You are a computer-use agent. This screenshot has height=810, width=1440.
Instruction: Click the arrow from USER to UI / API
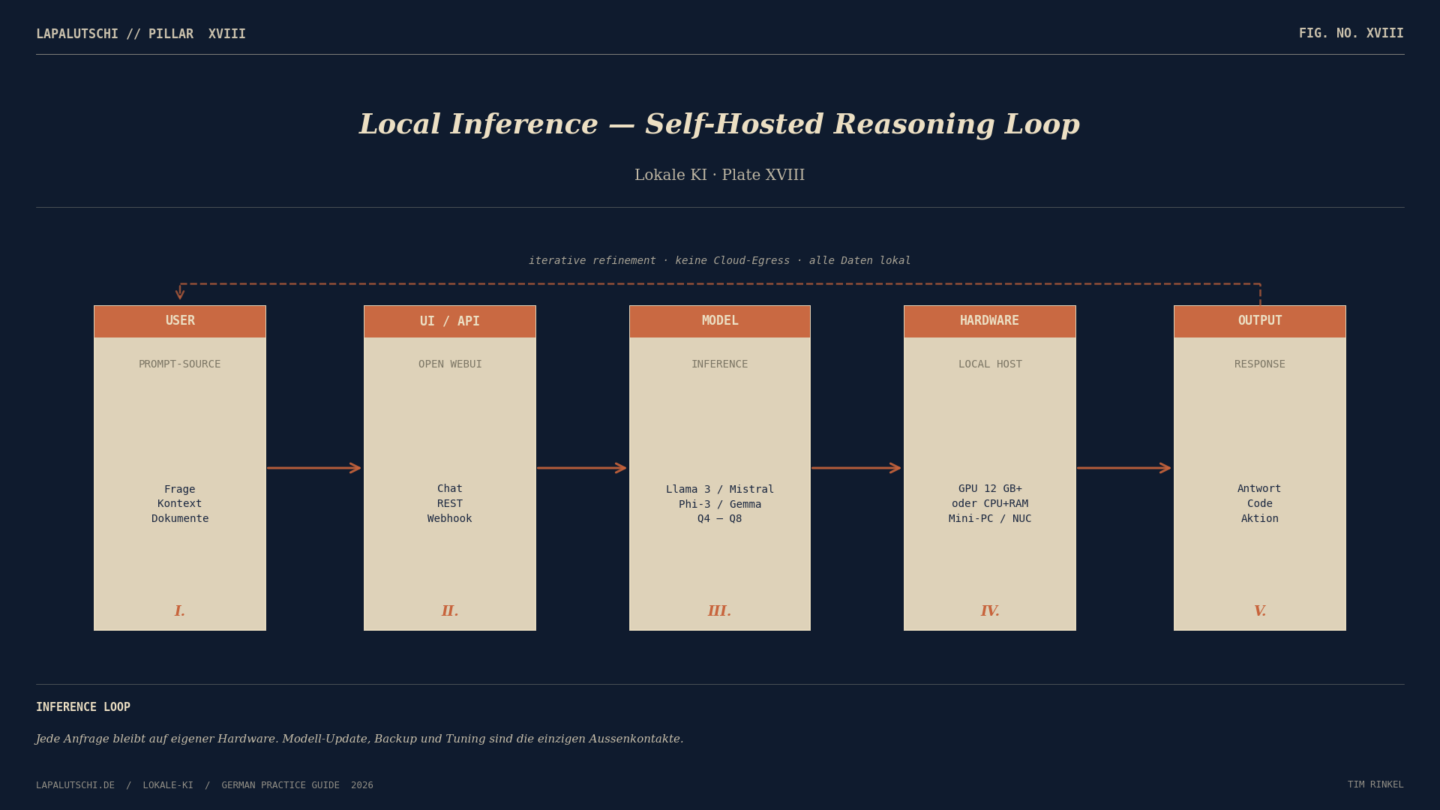click(x=314, y=468)
